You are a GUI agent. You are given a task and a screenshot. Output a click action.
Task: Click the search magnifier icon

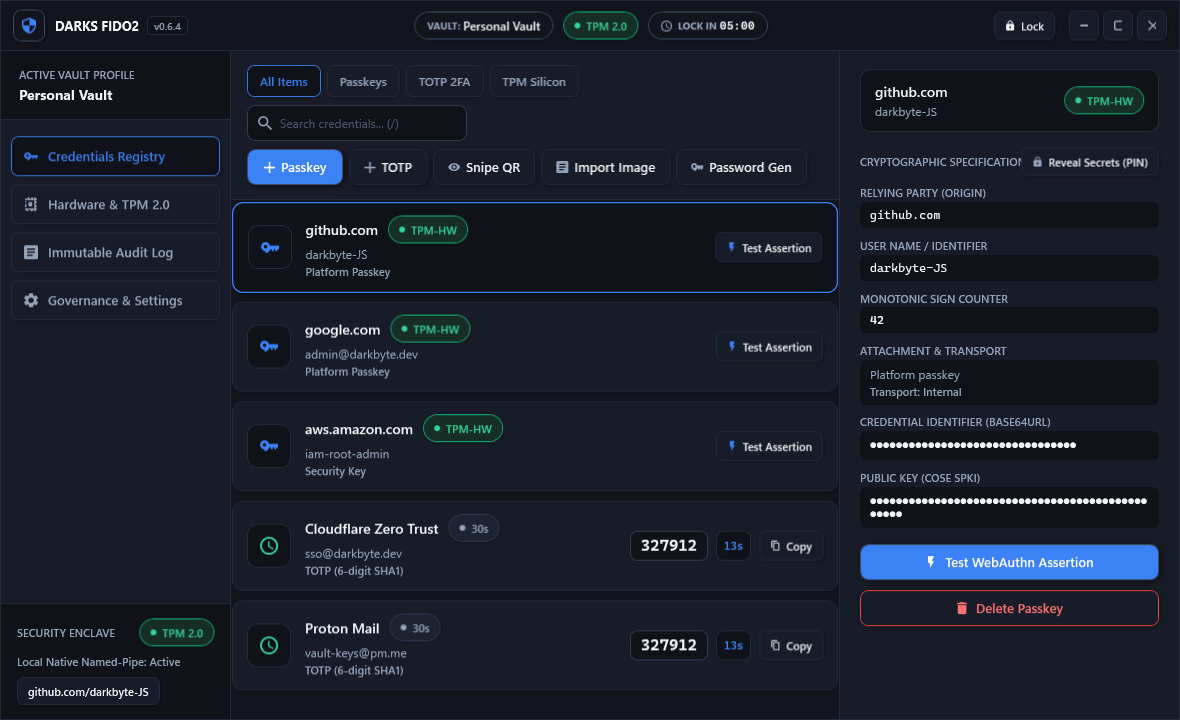click(264, 123)
